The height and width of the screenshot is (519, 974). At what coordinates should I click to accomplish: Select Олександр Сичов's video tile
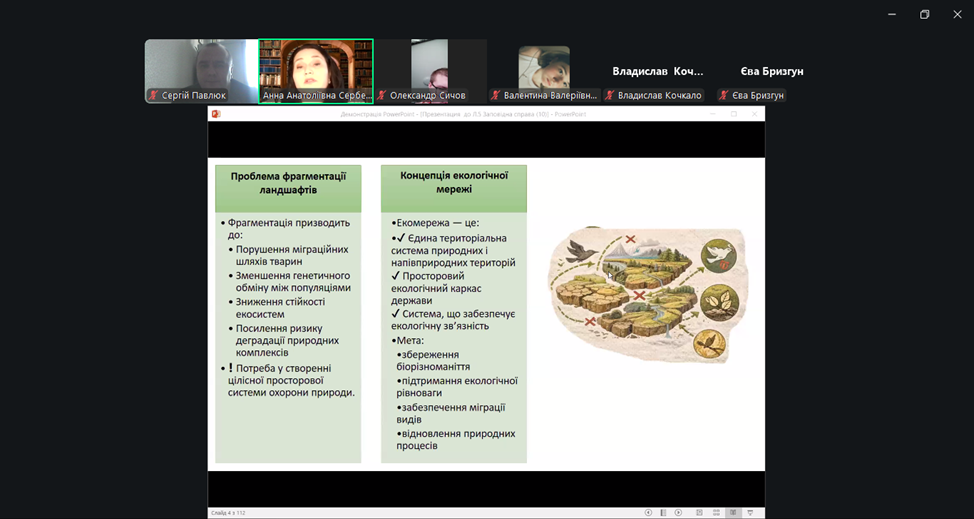coord(430,71)
